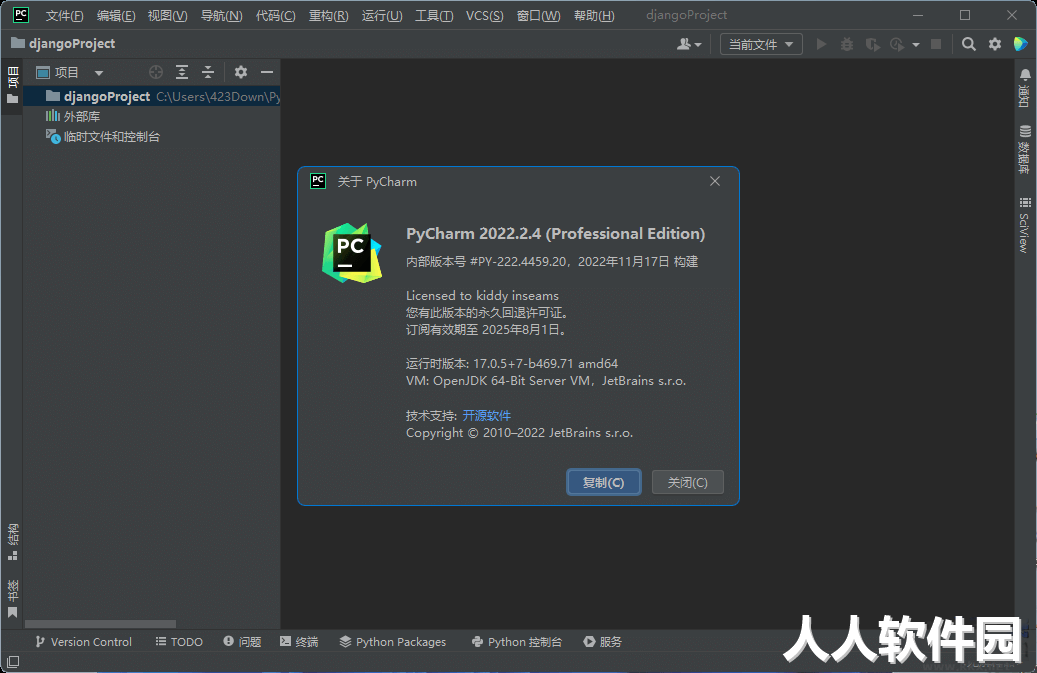Open the 数据库 tool window side tab

(x=1024, y=149)
